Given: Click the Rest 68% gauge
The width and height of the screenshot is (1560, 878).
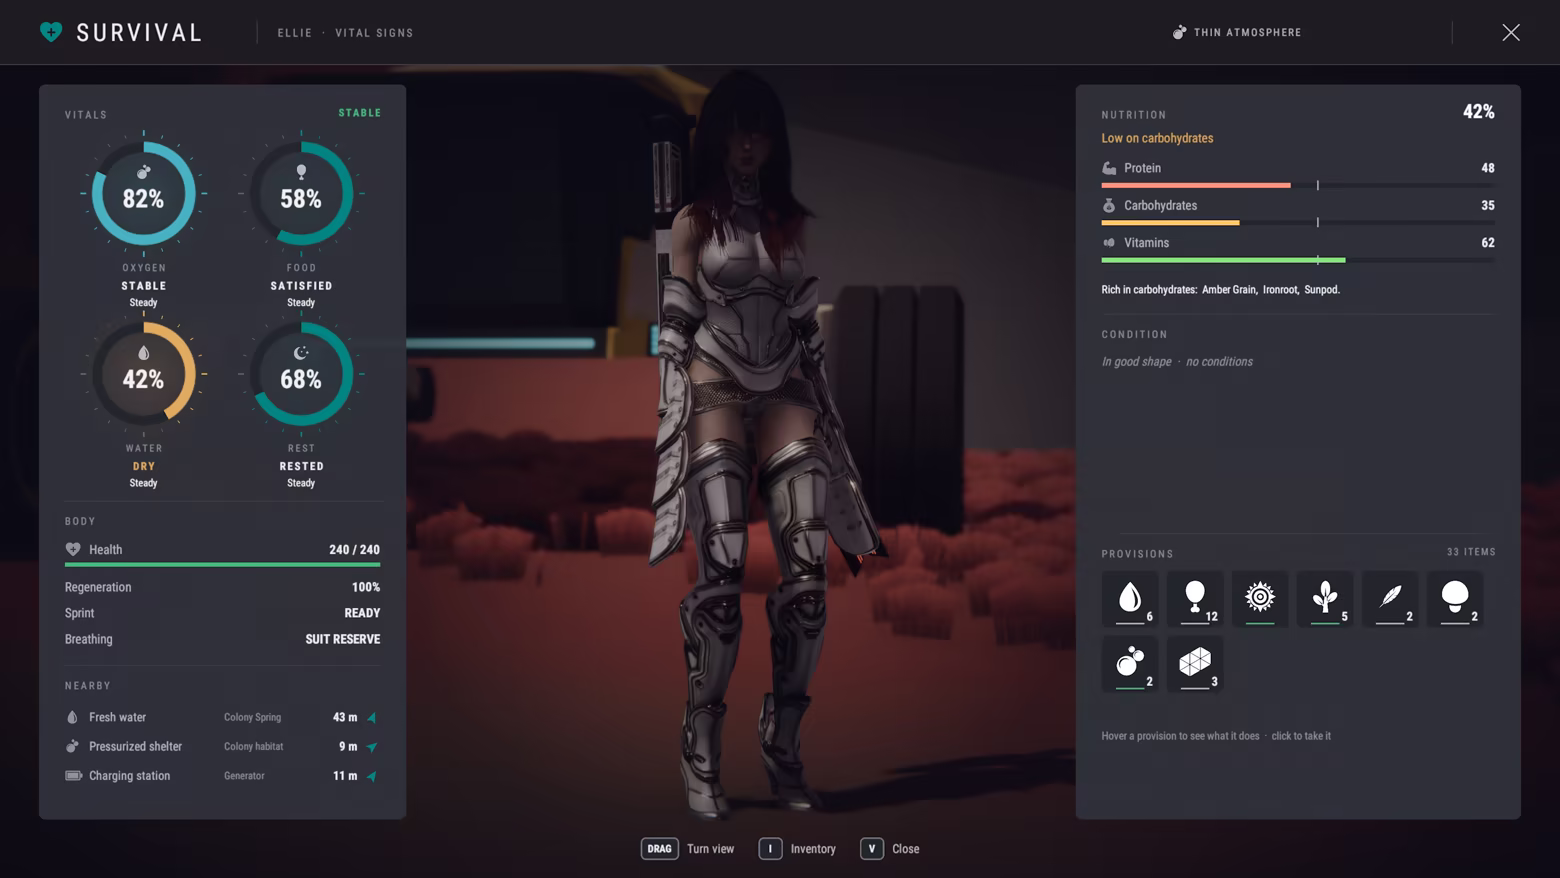Looking at the screenshot, I should coord(301,374).
